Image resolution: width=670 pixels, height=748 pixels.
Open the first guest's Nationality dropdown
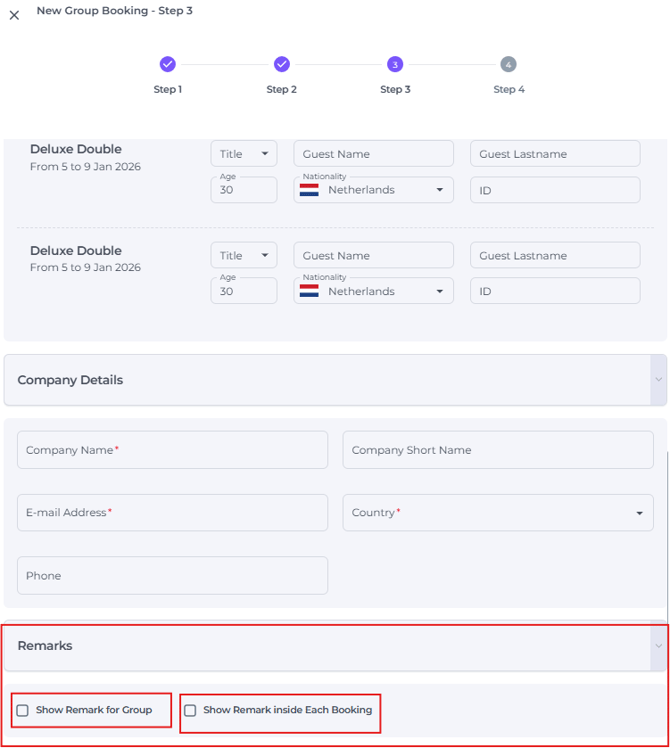tap(439, 190)
